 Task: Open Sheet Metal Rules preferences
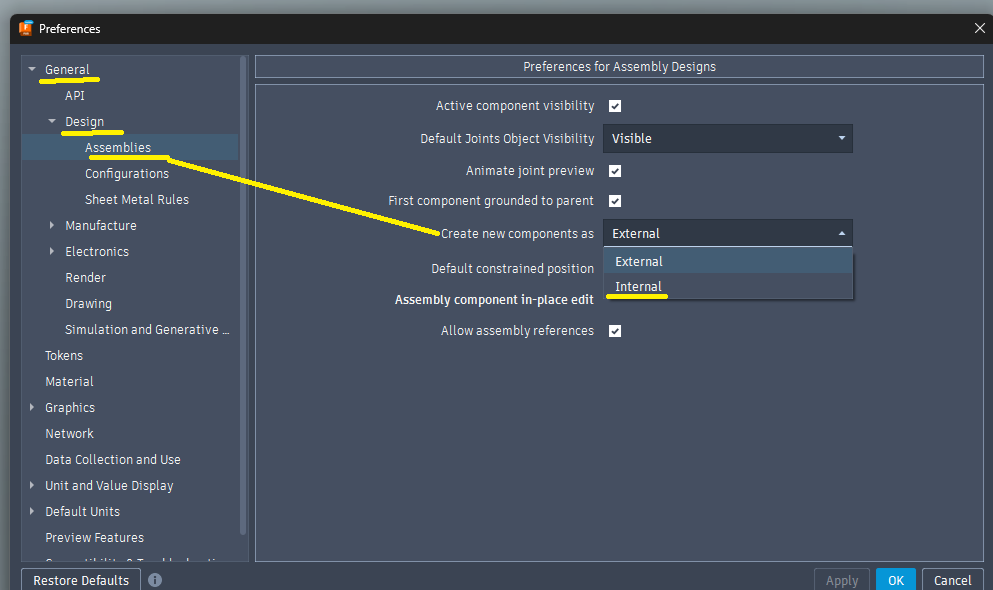click(x=137, y=199)
